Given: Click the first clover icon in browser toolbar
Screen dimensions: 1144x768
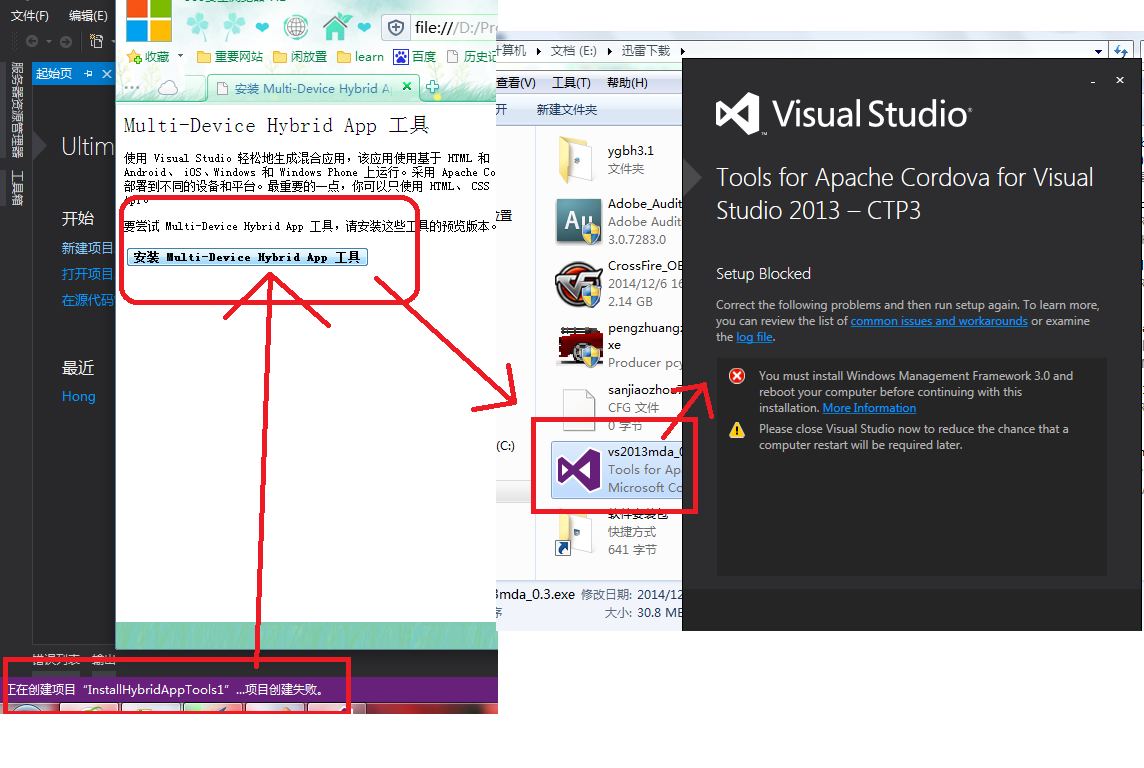Looking at the screenshot, I should (x=198, y=27).
